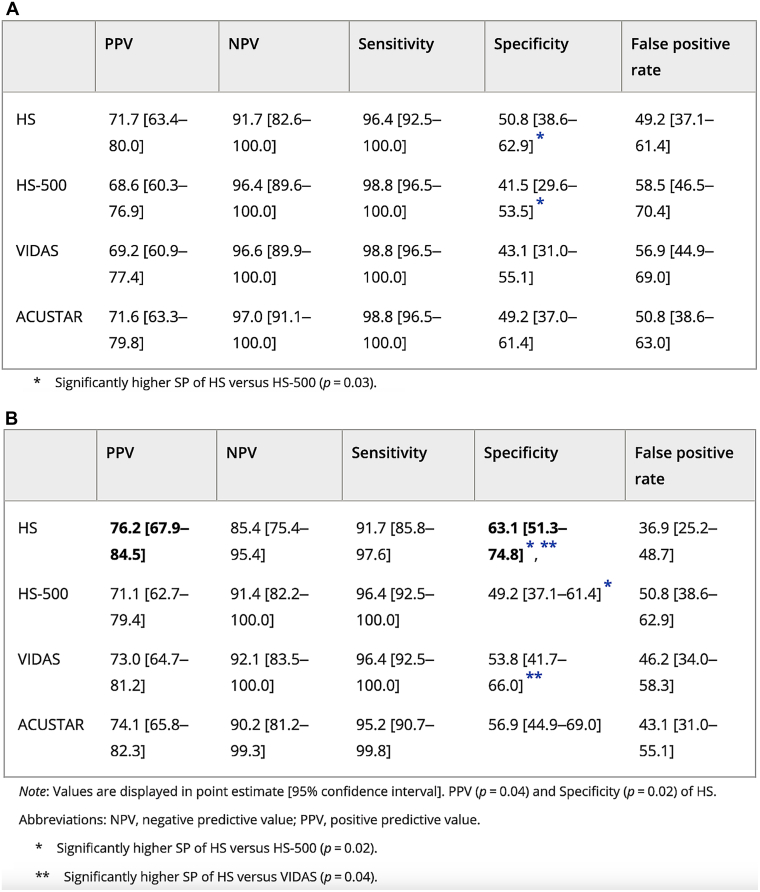Click double asterisk link next to VIDAS specificity 66.0
Screen dimensions: 760x892
(534, 675)
